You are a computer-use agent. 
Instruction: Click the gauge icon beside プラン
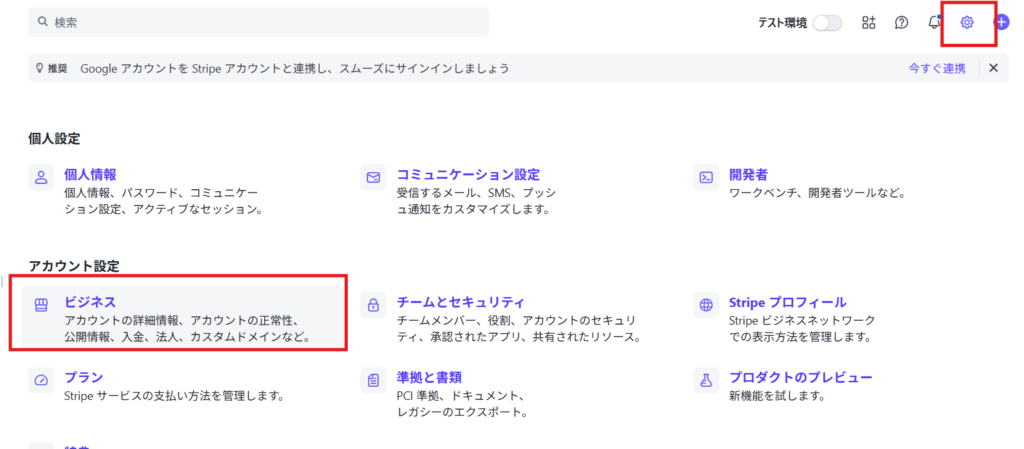click(41, 380)
